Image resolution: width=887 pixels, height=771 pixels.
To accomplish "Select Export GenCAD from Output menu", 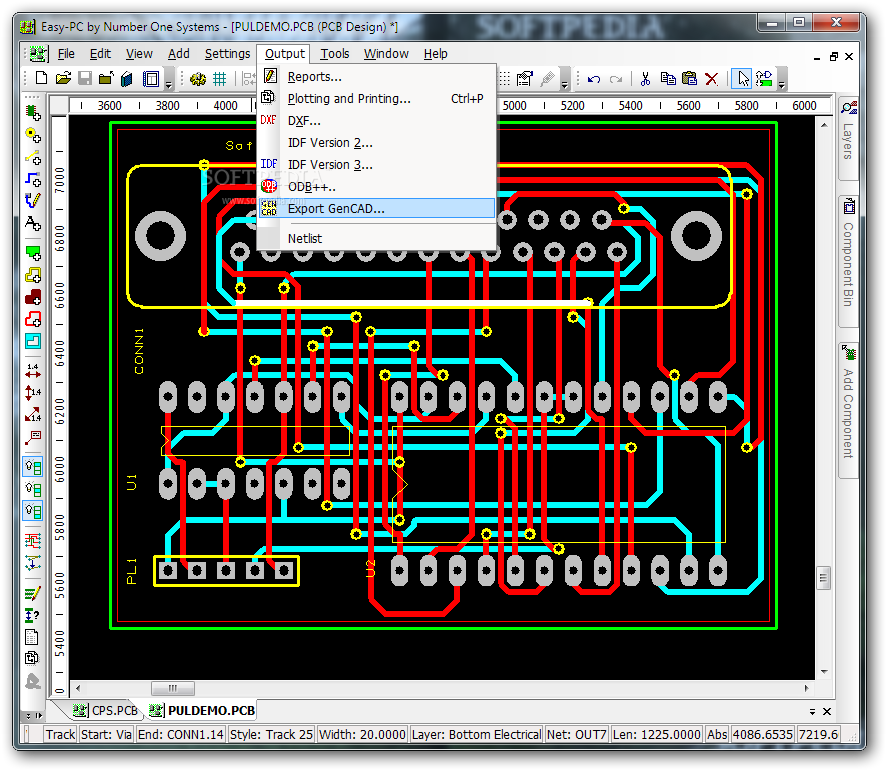I will [377, 208].
